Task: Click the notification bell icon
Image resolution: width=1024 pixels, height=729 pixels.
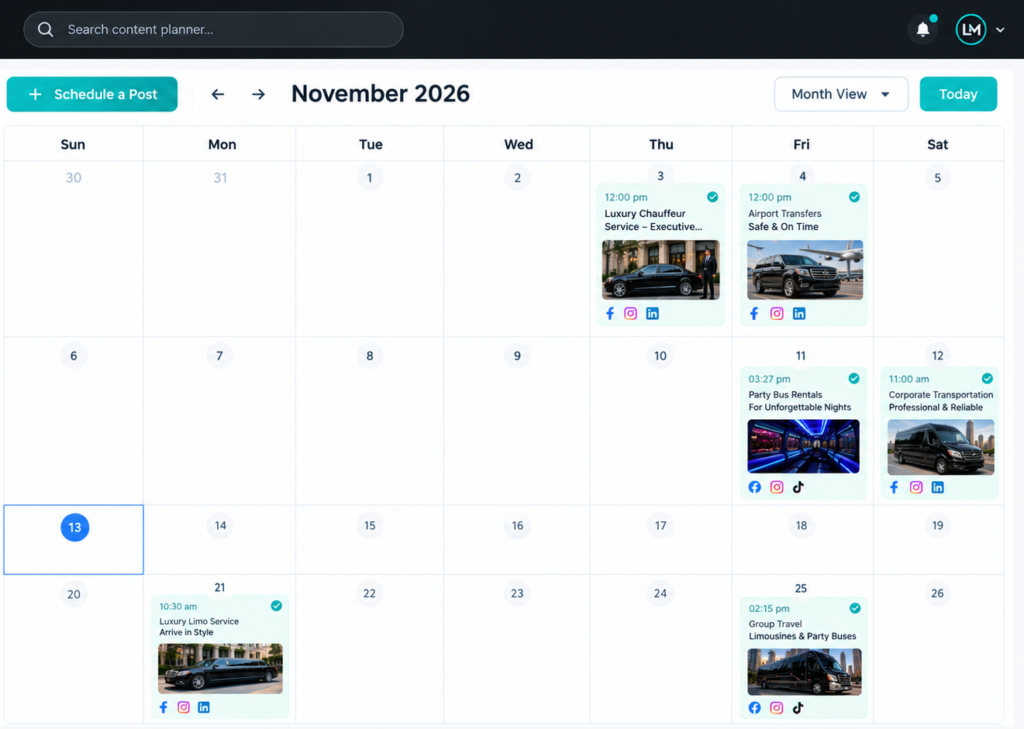Action: [x=923, y=29]
